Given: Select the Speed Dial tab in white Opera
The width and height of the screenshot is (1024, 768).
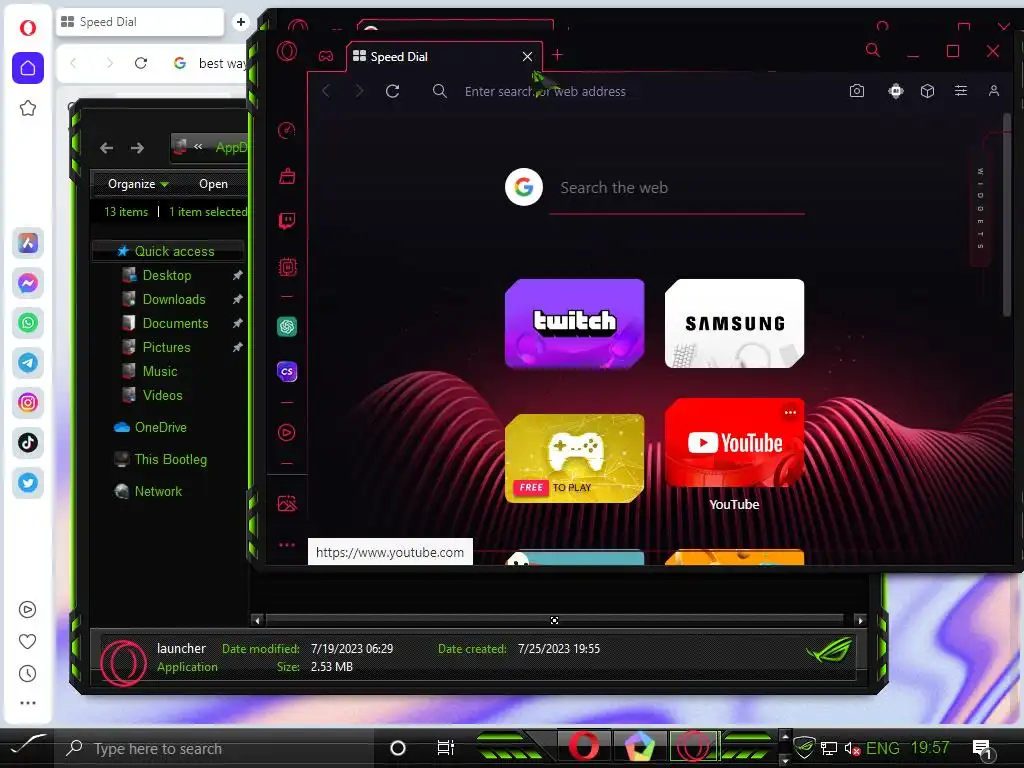Looking at the screenshot, I should 140,22.
